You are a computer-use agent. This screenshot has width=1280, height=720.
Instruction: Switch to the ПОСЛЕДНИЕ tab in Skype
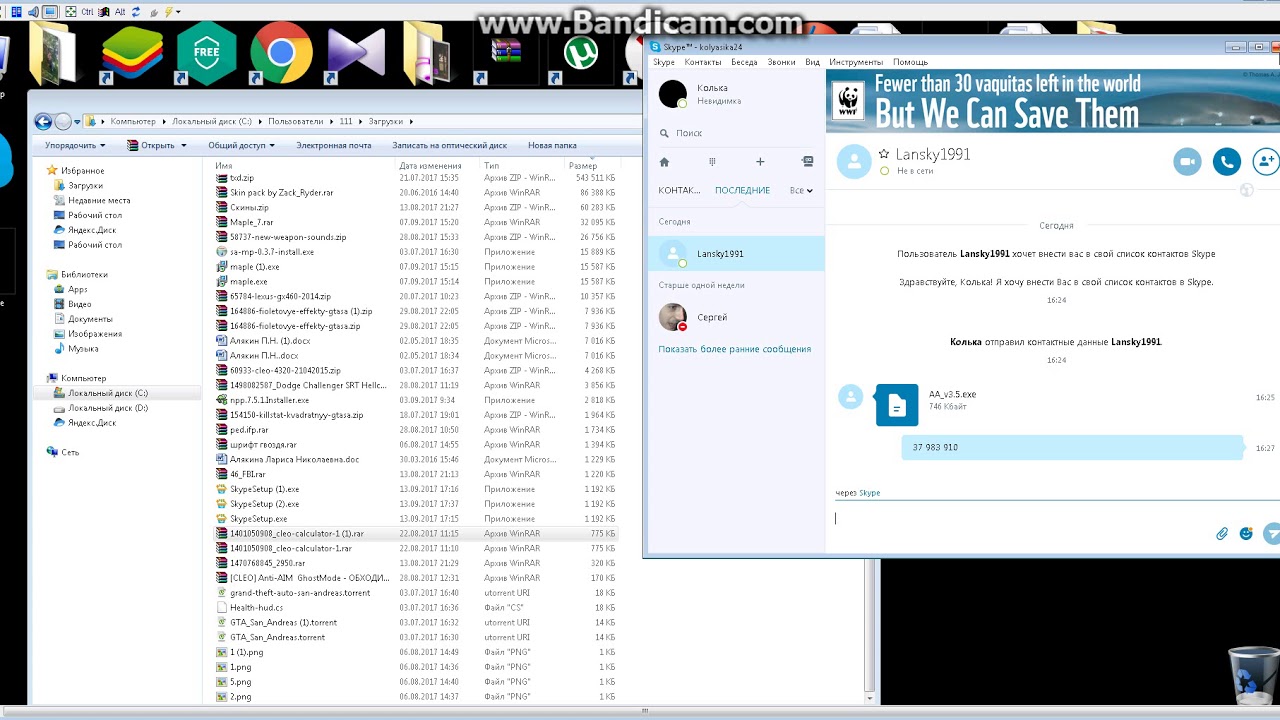742,190
